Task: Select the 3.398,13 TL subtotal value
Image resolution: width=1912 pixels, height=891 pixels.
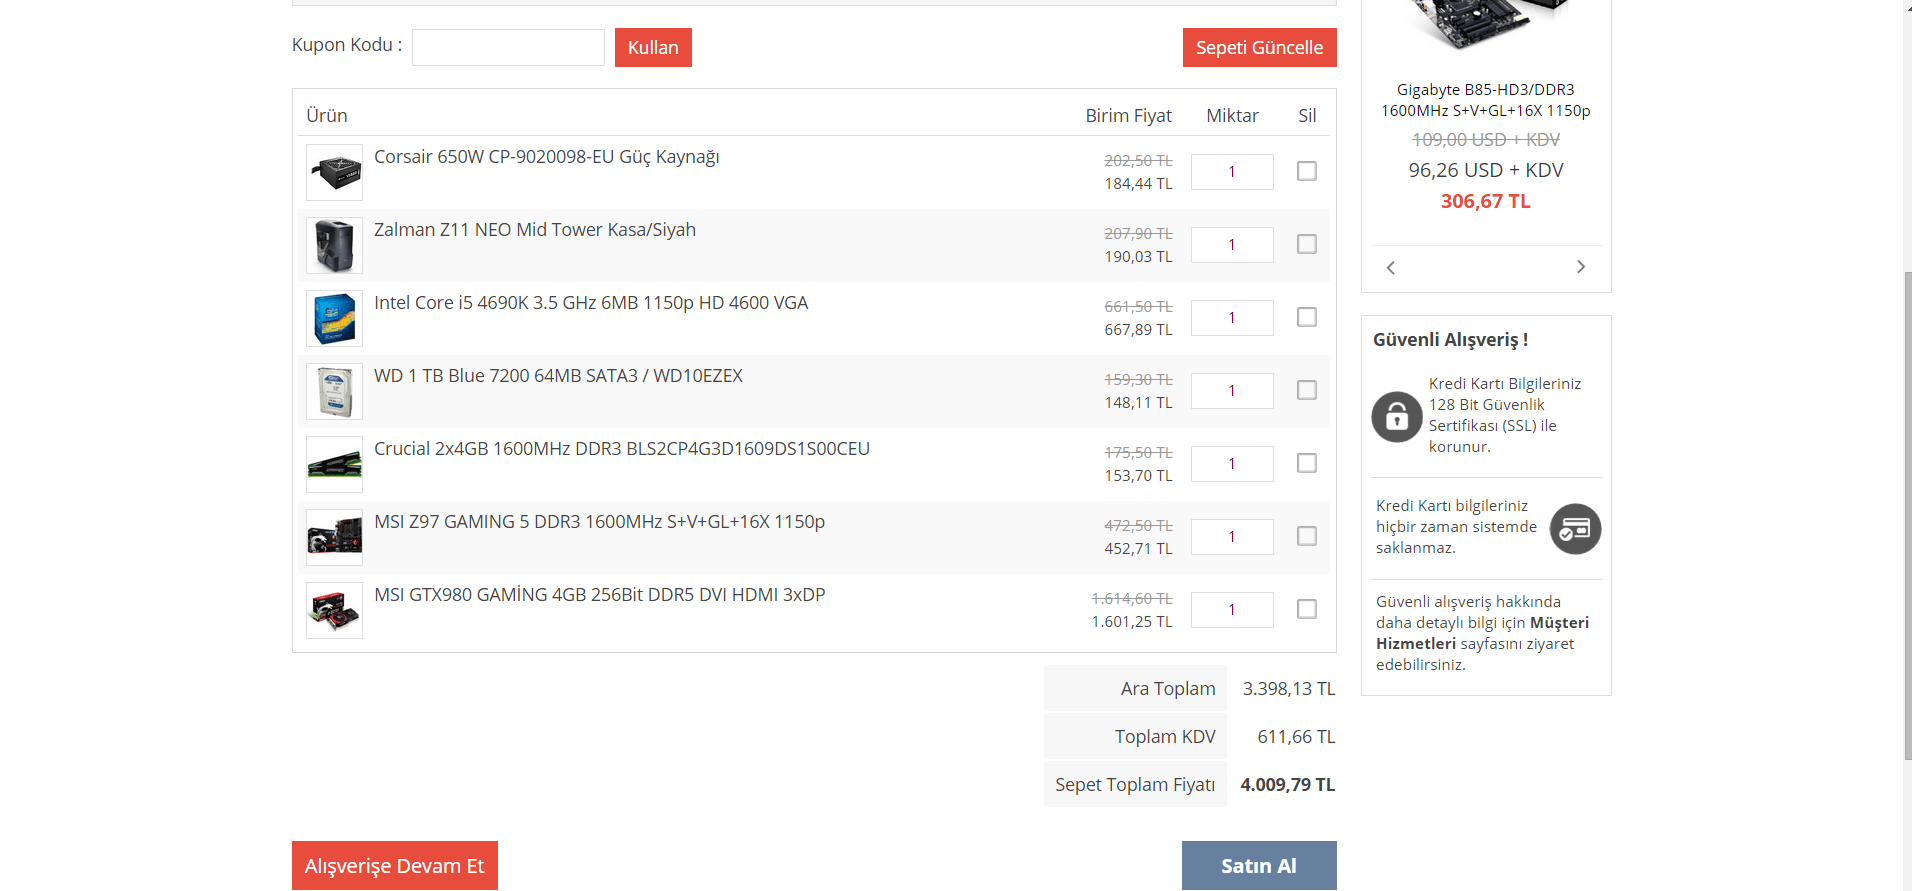Action: click(x=1289, y=689)
